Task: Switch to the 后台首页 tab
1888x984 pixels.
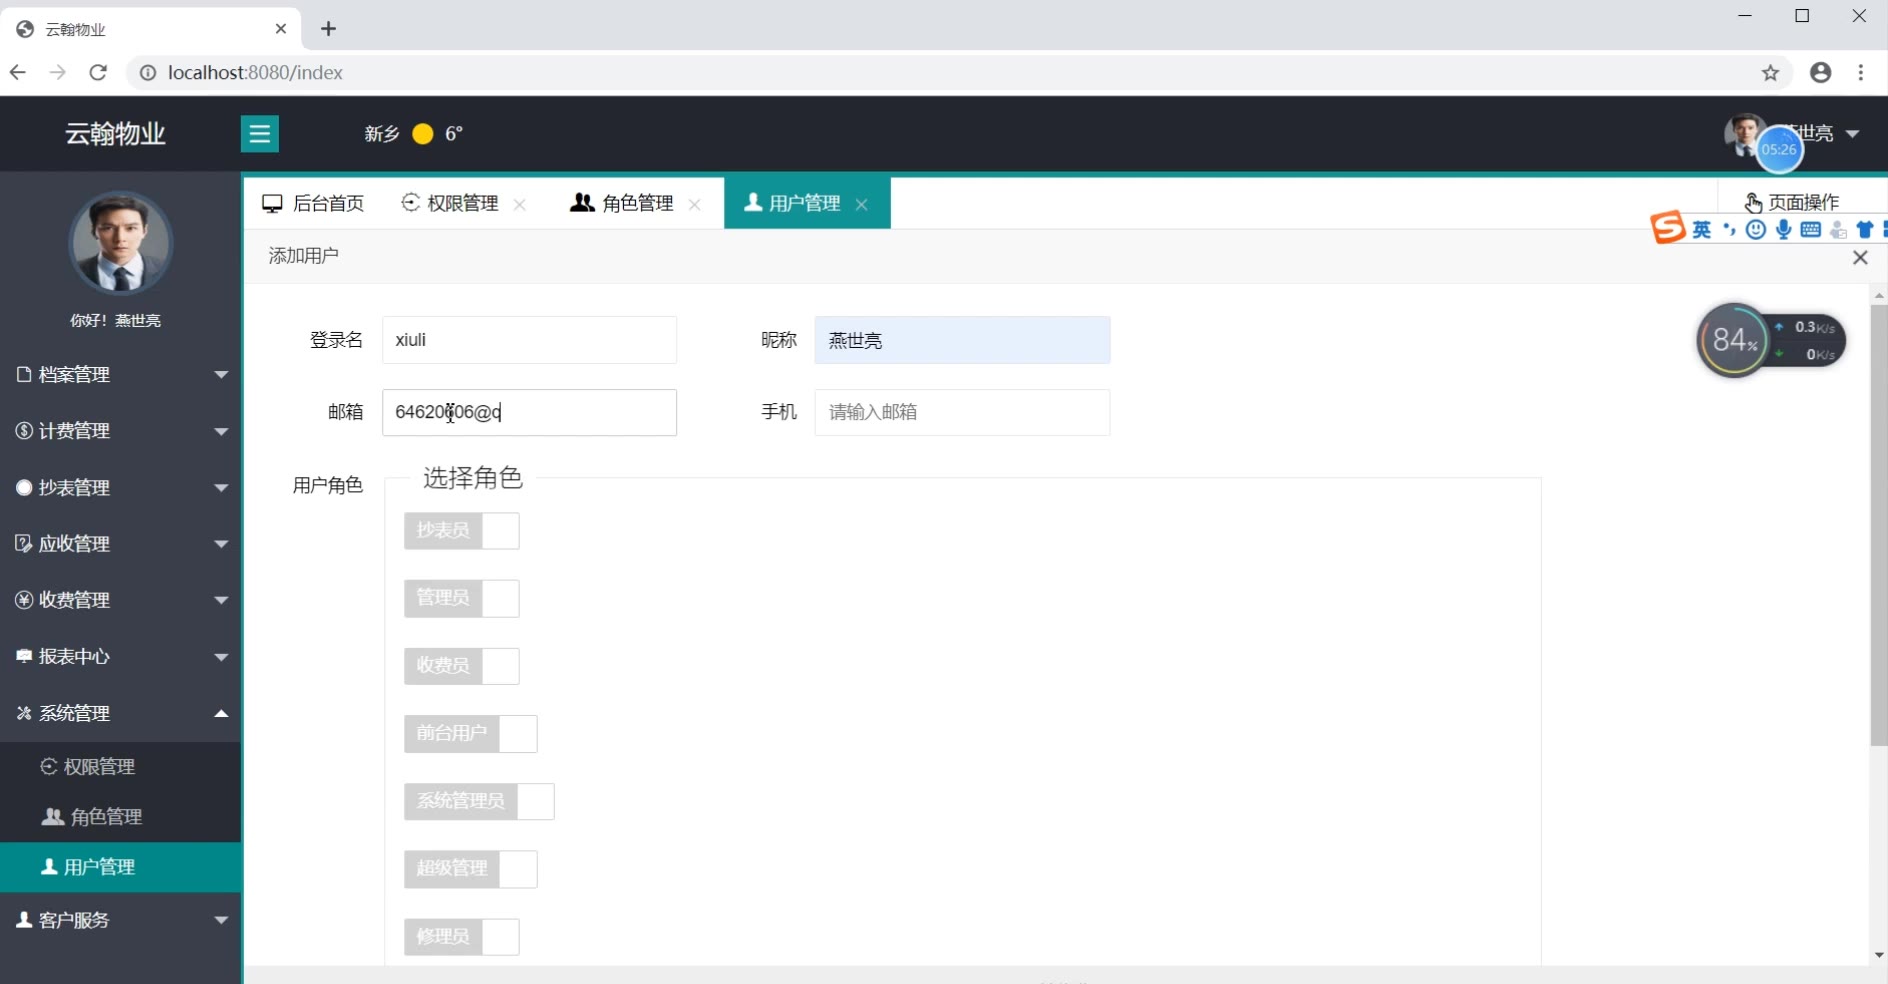Action: pos(312,204)
